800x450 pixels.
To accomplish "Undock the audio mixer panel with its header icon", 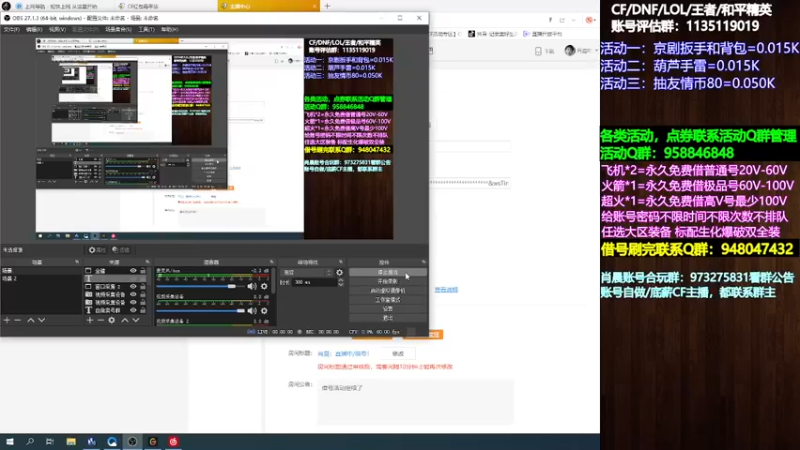I will [x=271, y=262].
